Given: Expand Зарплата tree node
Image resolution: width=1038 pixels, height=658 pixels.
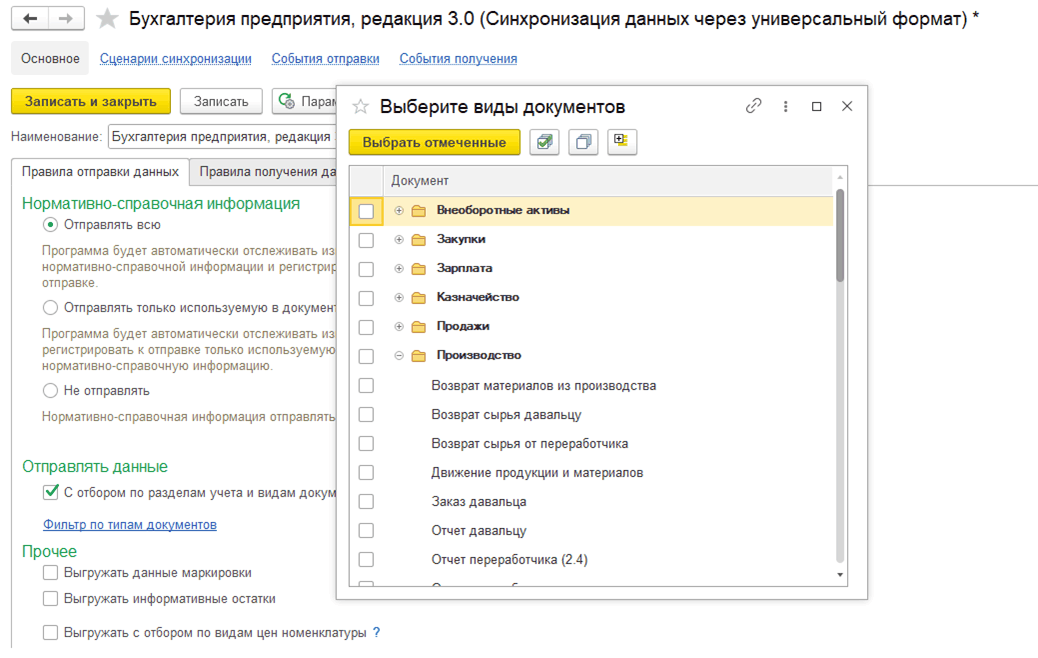Looking at the screenshot, I should [399, 269].
